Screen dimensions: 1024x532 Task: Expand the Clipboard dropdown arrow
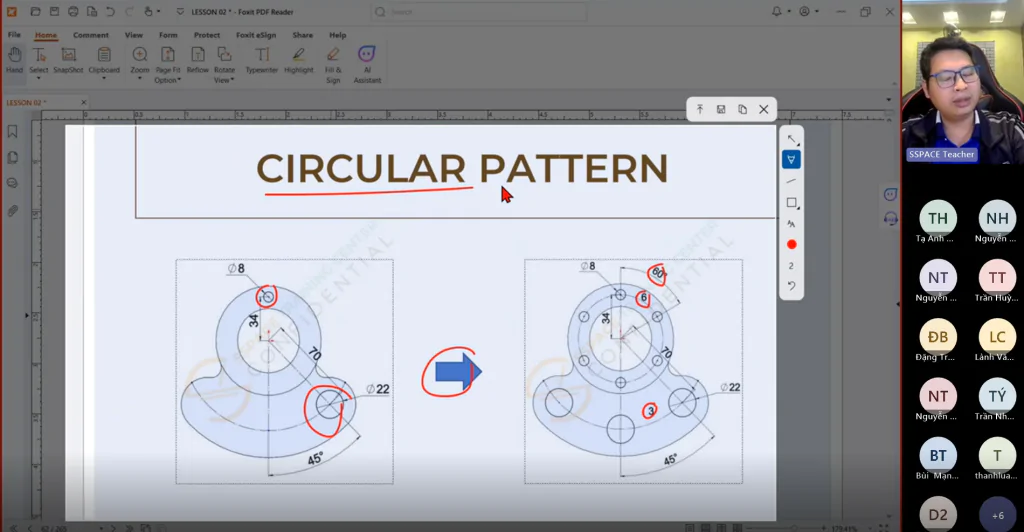[x=104, y=79]
